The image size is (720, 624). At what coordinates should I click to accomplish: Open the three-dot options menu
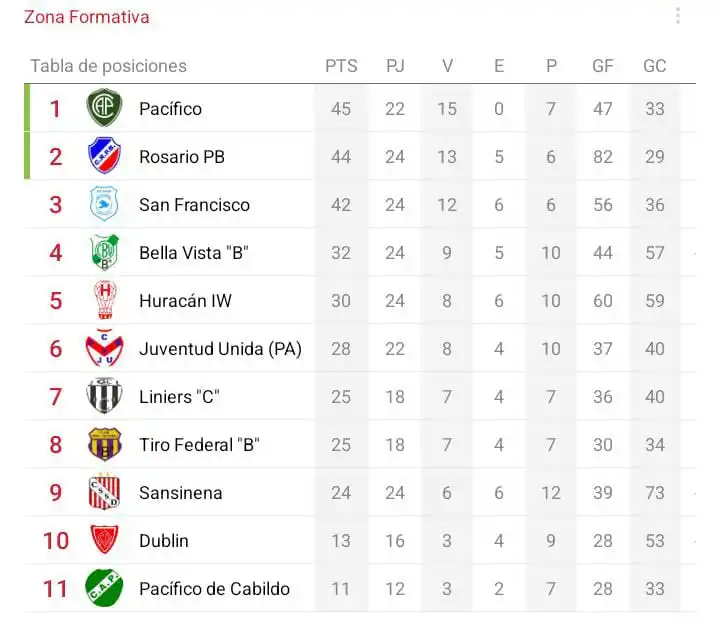(678, 16)
